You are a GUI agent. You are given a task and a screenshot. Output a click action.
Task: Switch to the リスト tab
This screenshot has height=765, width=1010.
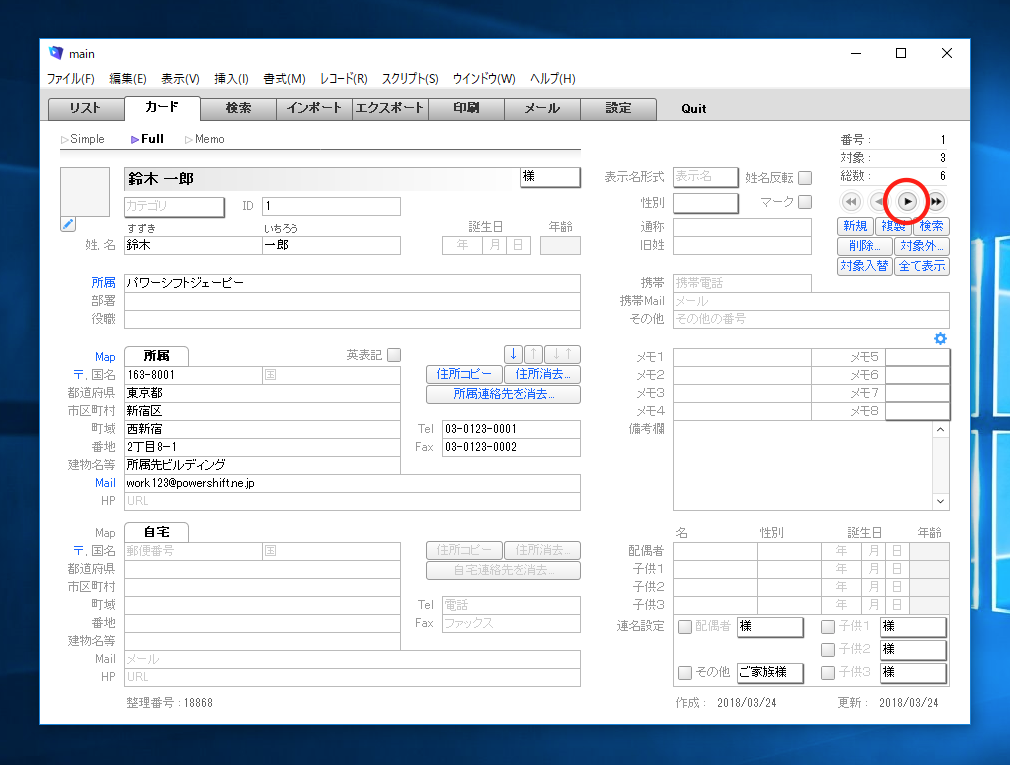85,108
